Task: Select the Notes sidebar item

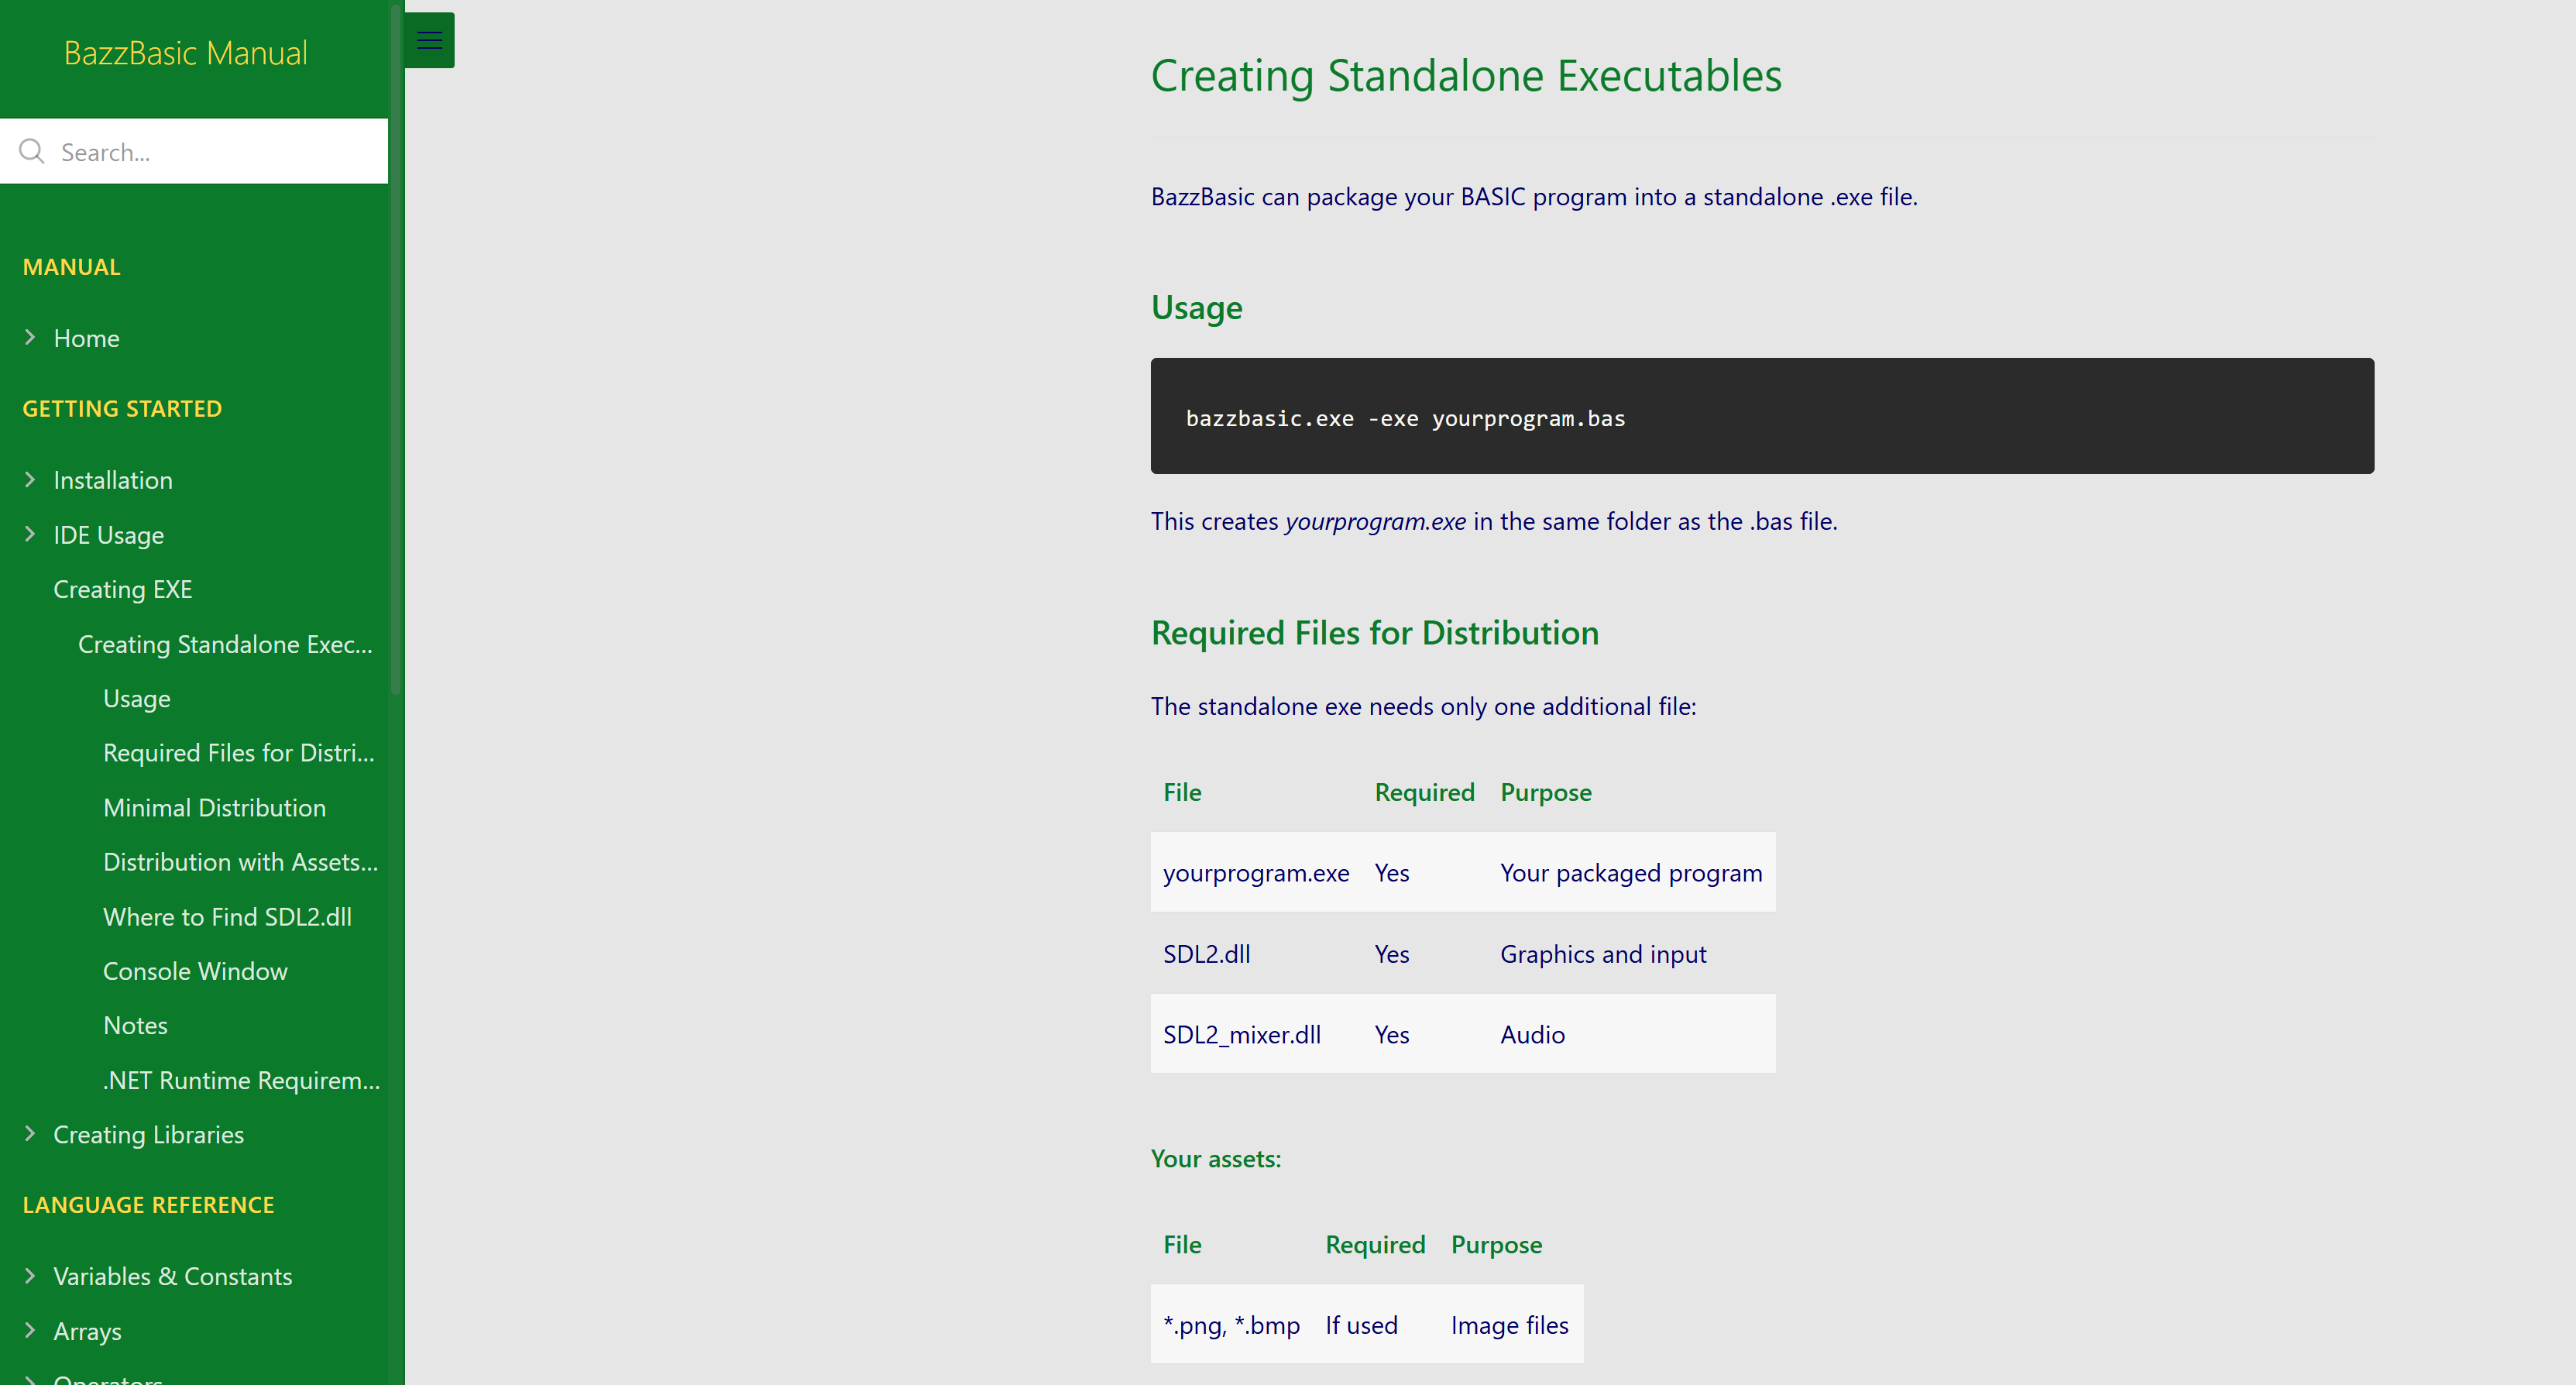Action: click(135, 1026)
